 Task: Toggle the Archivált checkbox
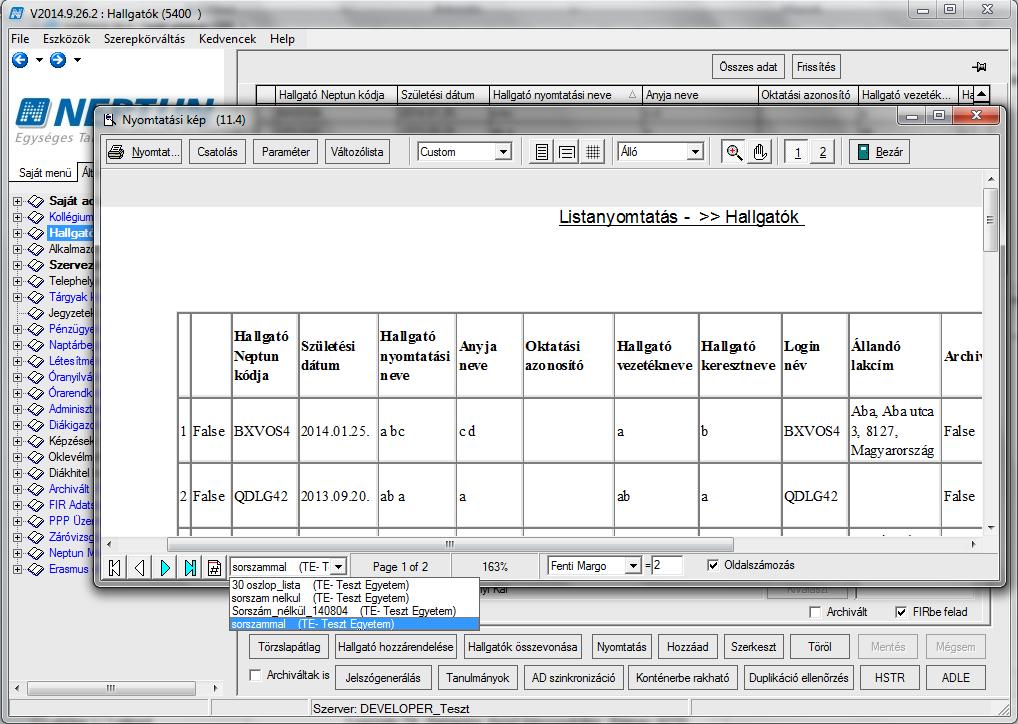(815, 612)
